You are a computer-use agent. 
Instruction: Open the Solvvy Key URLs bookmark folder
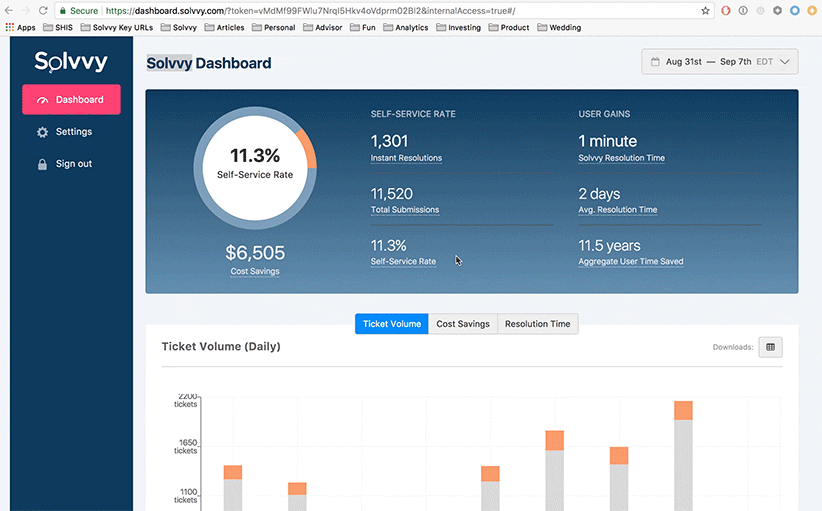click(x=116, y=27)
